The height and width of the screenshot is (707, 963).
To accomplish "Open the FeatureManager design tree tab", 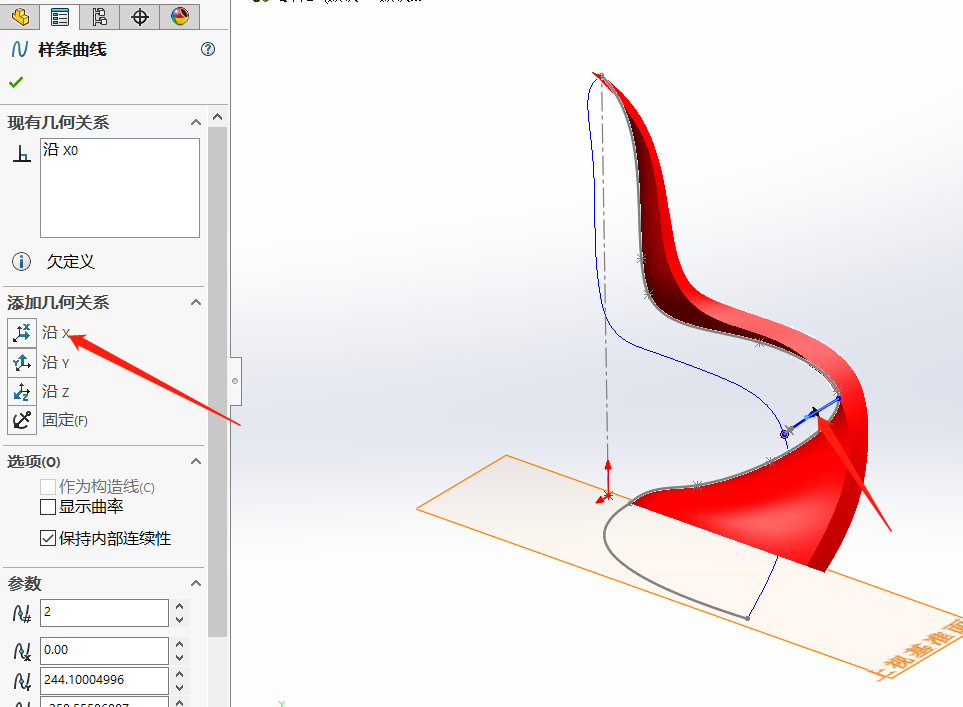I will (x=20, y=17).
